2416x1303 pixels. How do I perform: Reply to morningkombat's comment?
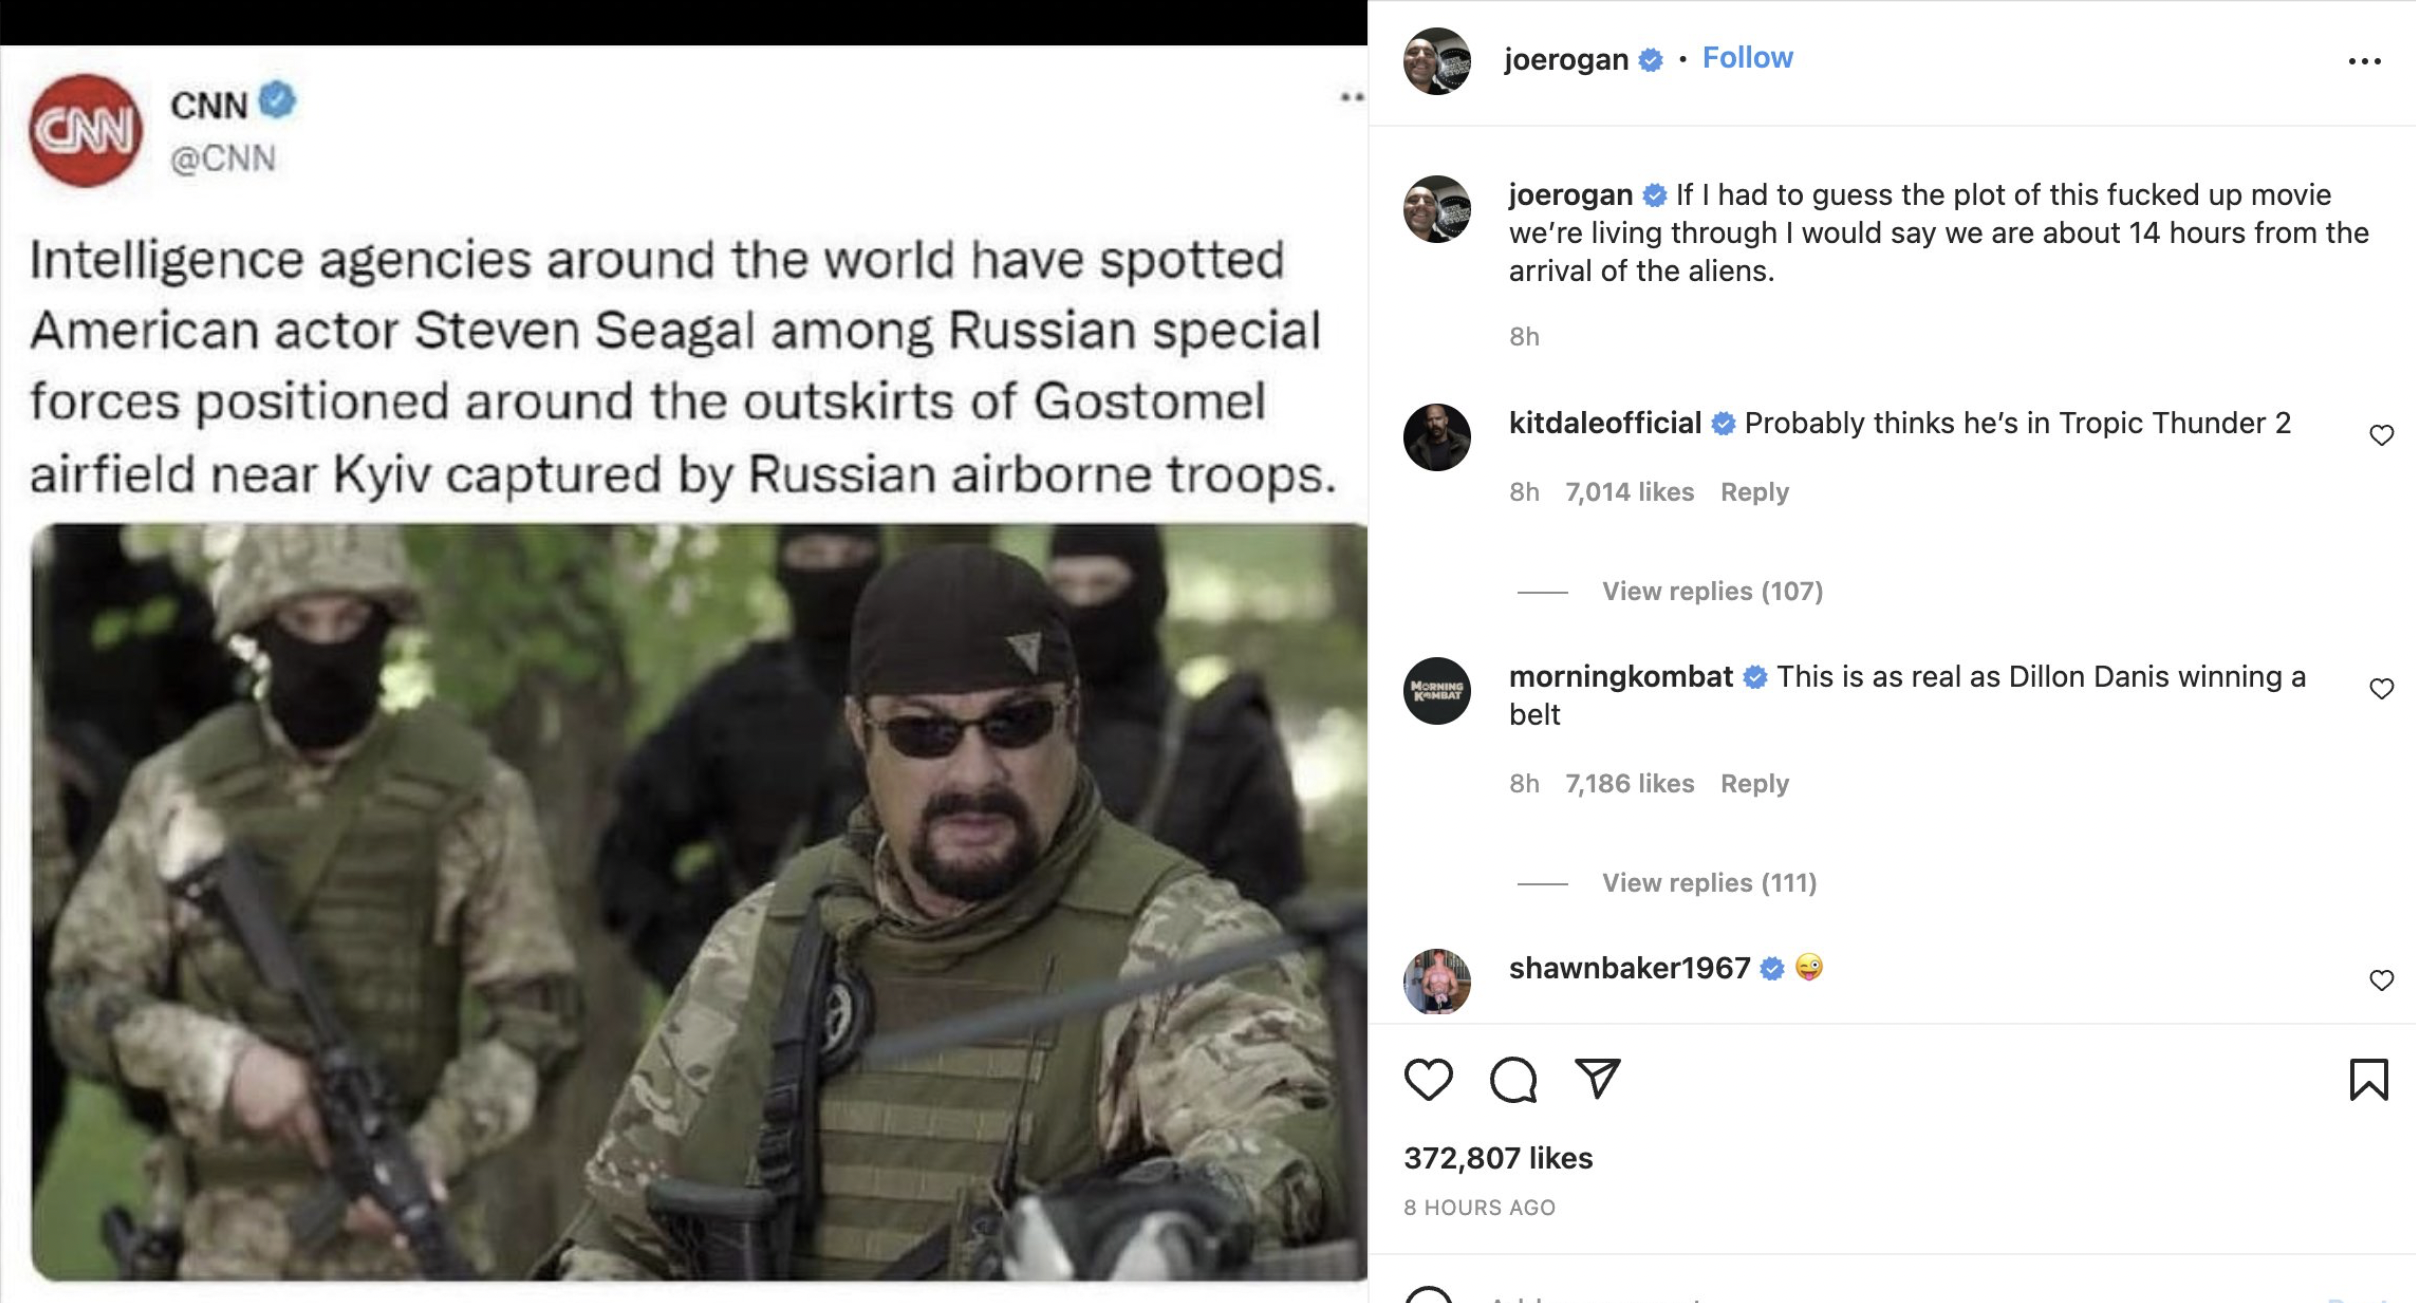1754,783
